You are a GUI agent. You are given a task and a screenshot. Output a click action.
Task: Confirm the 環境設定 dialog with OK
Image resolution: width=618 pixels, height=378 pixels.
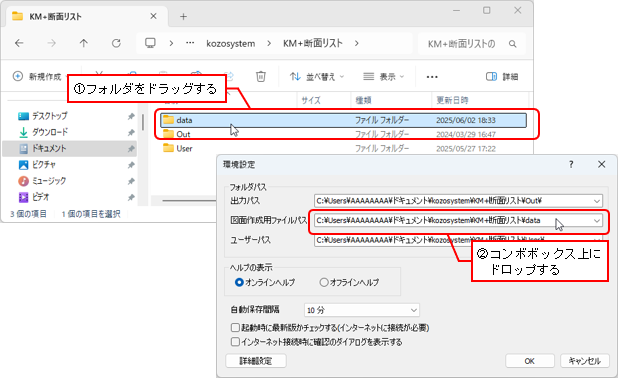pos(530,361)
